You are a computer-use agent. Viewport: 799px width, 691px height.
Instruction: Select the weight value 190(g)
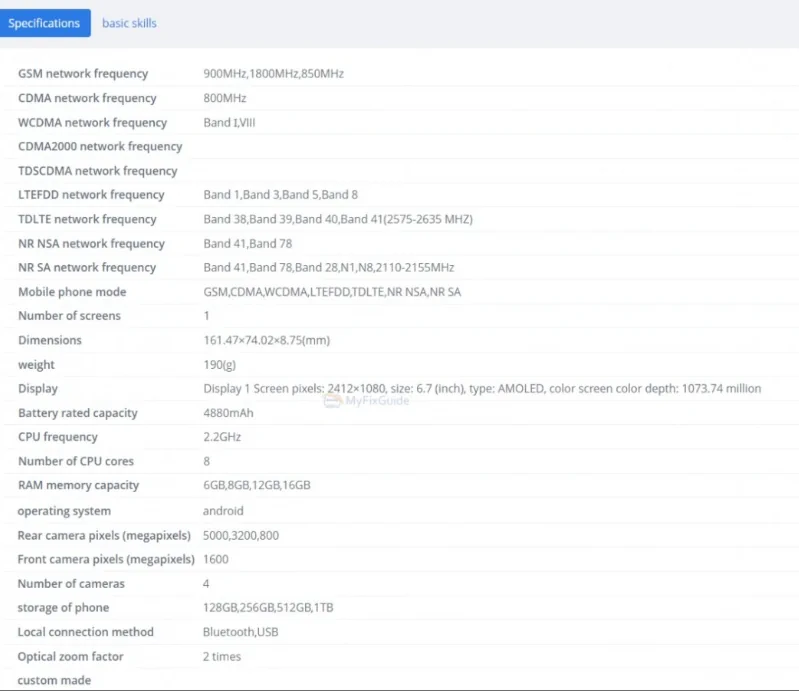pos(220,365)
